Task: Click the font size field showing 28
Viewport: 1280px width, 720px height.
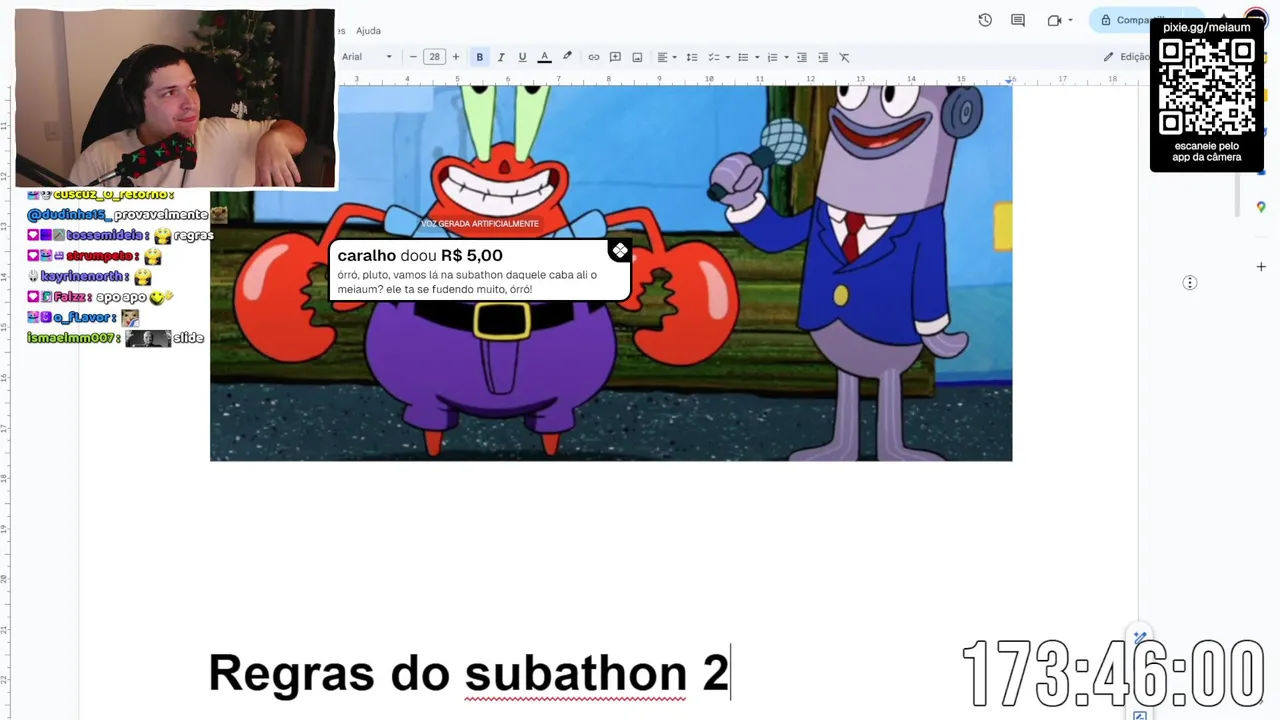Action: [x=434, y=57]
